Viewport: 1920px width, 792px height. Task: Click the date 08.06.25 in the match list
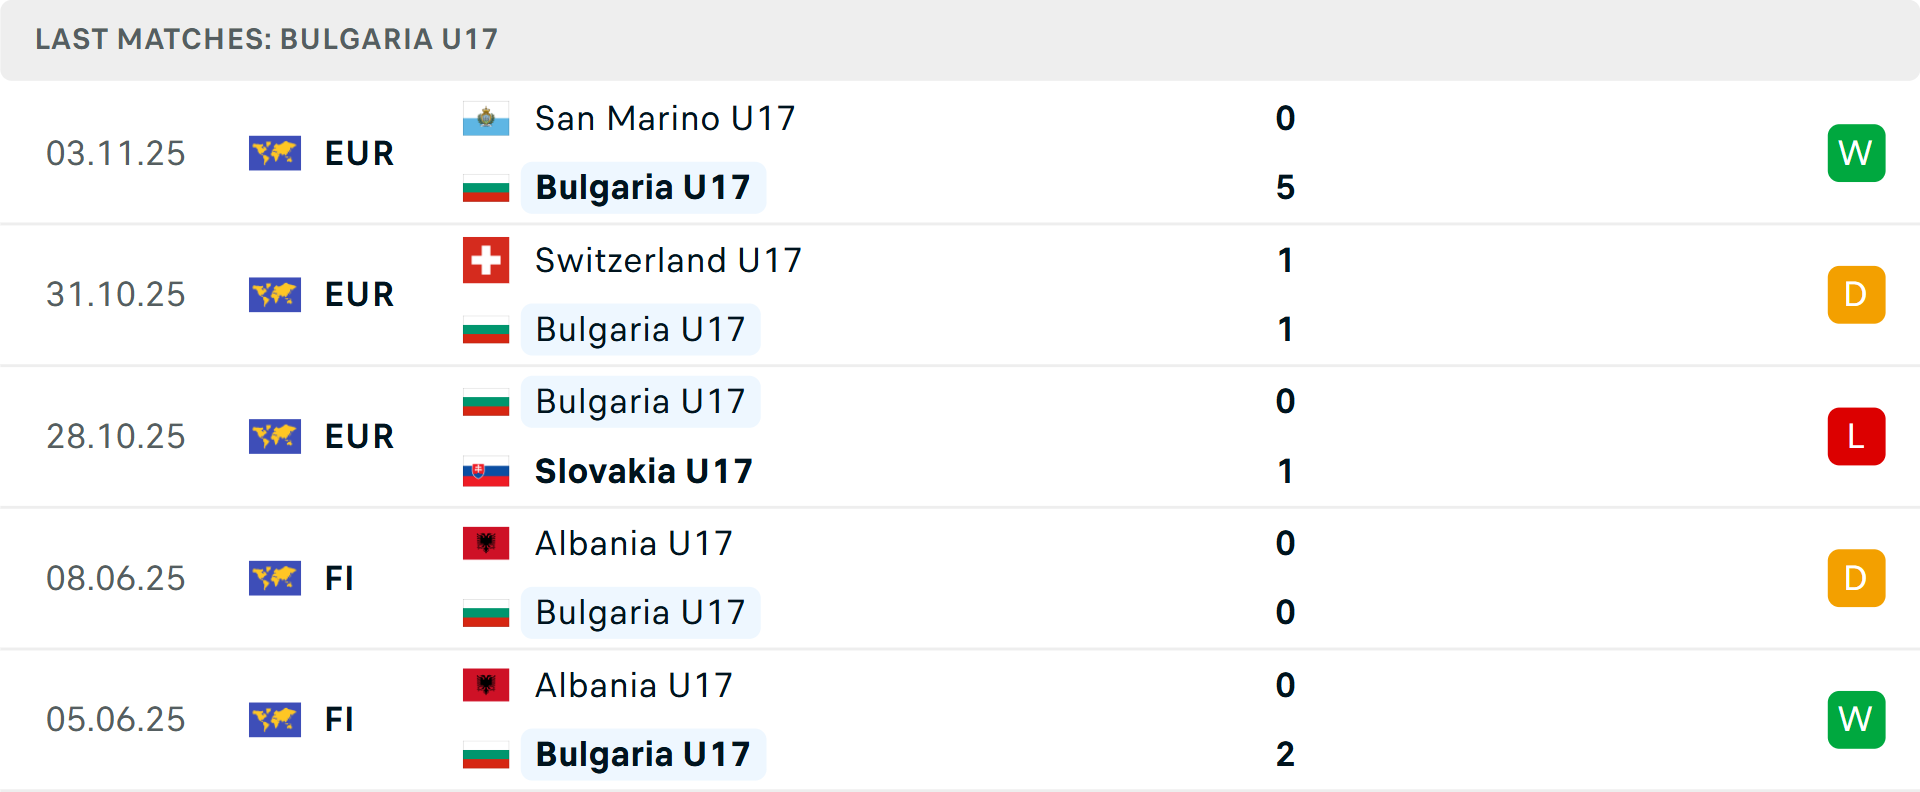116,578
